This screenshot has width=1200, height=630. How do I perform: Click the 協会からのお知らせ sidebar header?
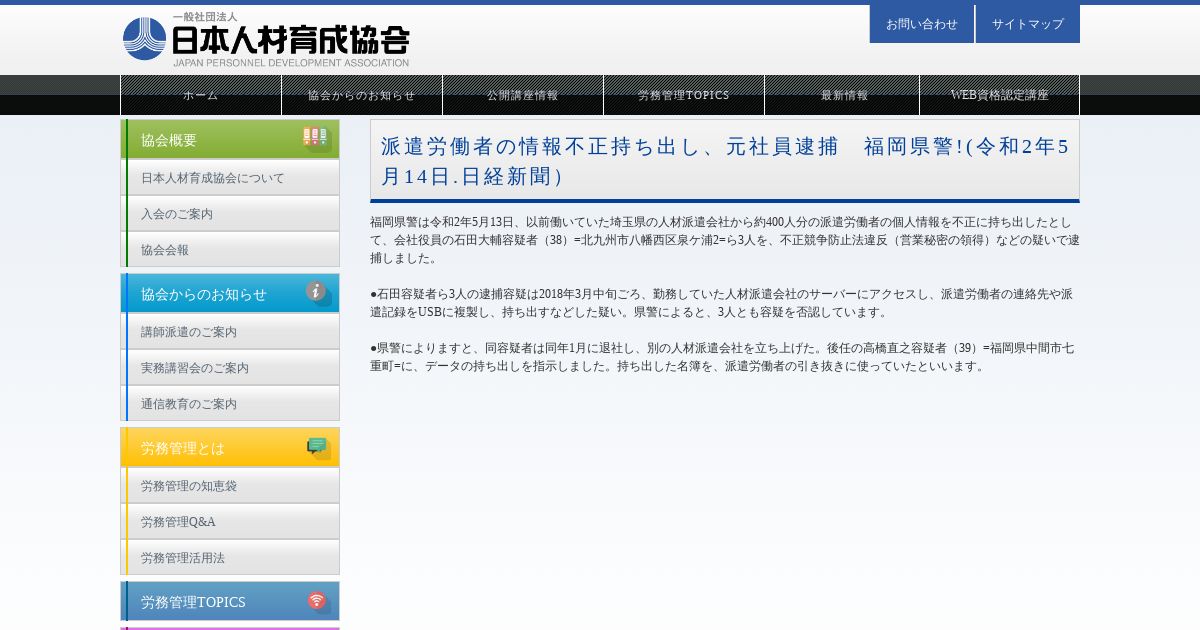230,293
